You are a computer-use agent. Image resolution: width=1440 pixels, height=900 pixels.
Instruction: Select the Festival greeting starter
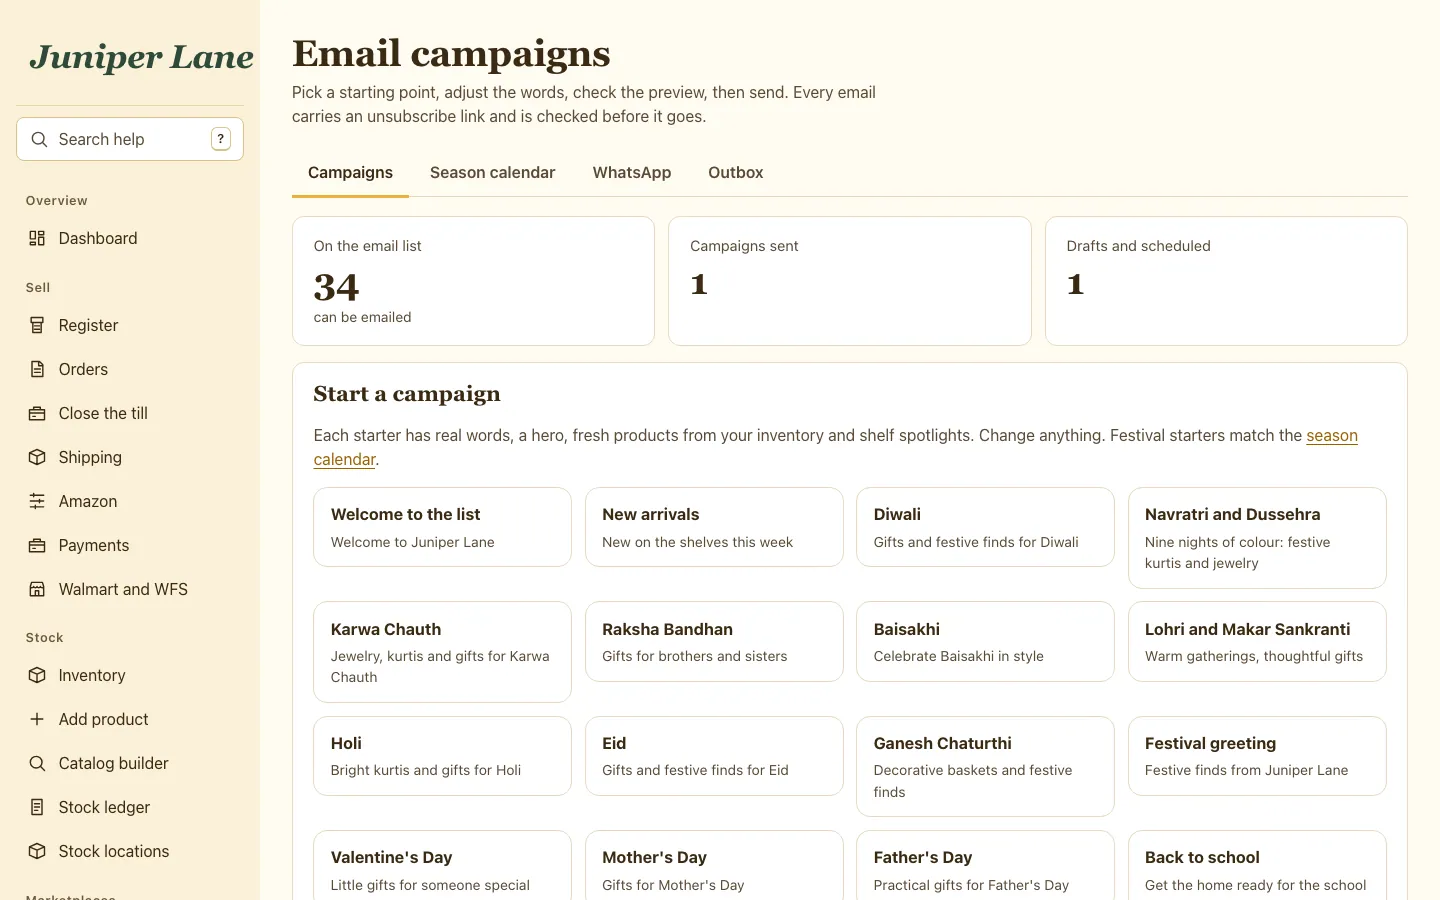click(x=1257, y=756)
